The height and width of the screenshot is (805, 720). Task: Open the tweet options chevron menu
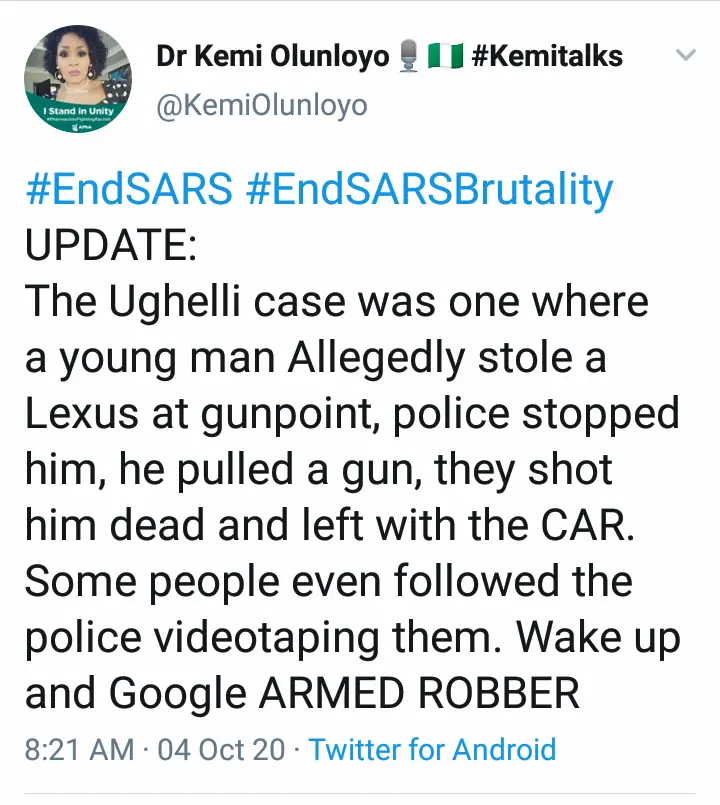pyautogui.click(x=685, y=55)
